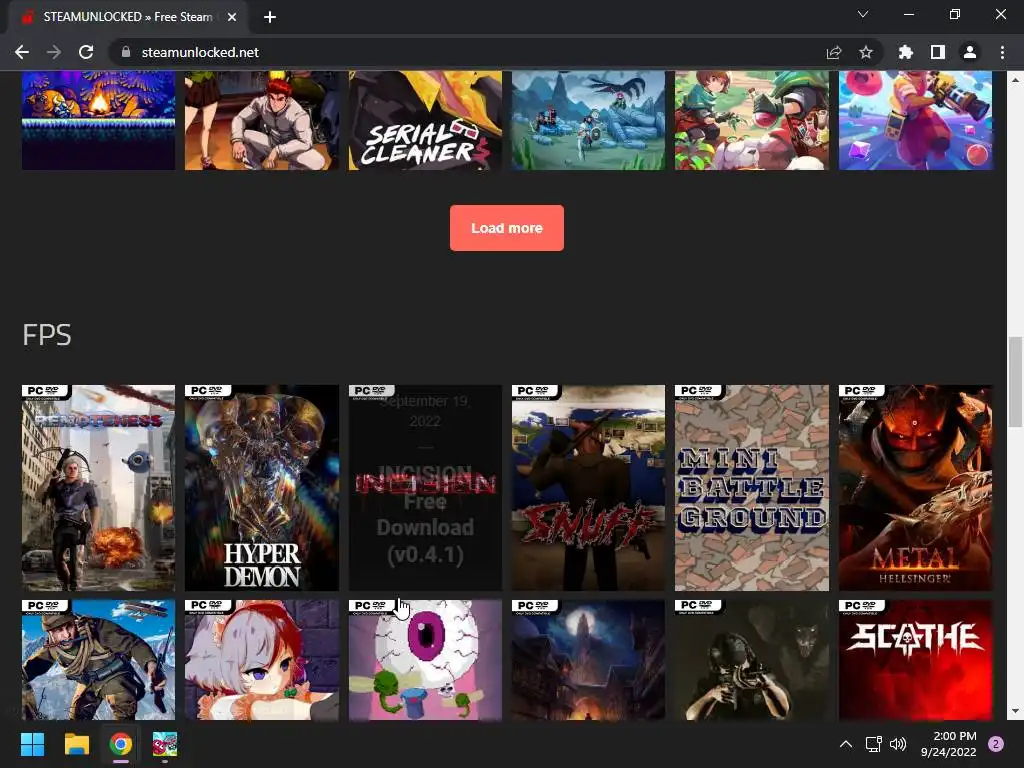Go back to the previous page

(x=22, y=52)
